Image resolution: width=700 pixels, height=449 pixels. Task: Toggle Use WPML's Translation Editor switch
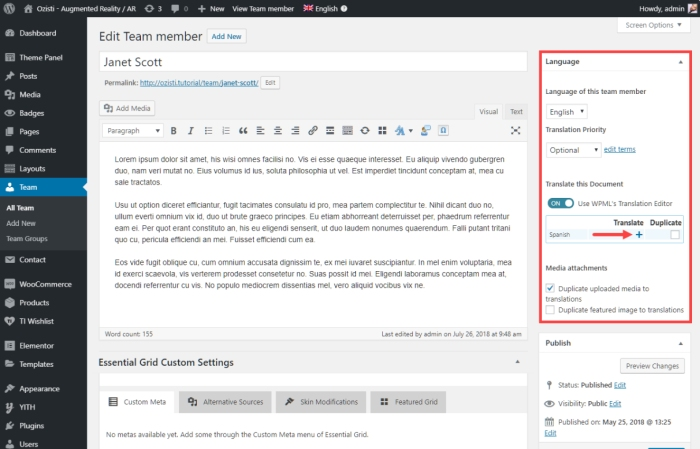point(560,203)
